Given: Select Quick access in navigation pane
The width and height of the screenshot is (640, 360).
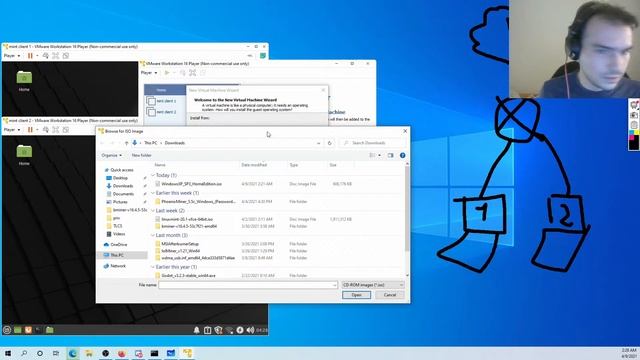Looking at the screenshot, I should tap(122, 170).
